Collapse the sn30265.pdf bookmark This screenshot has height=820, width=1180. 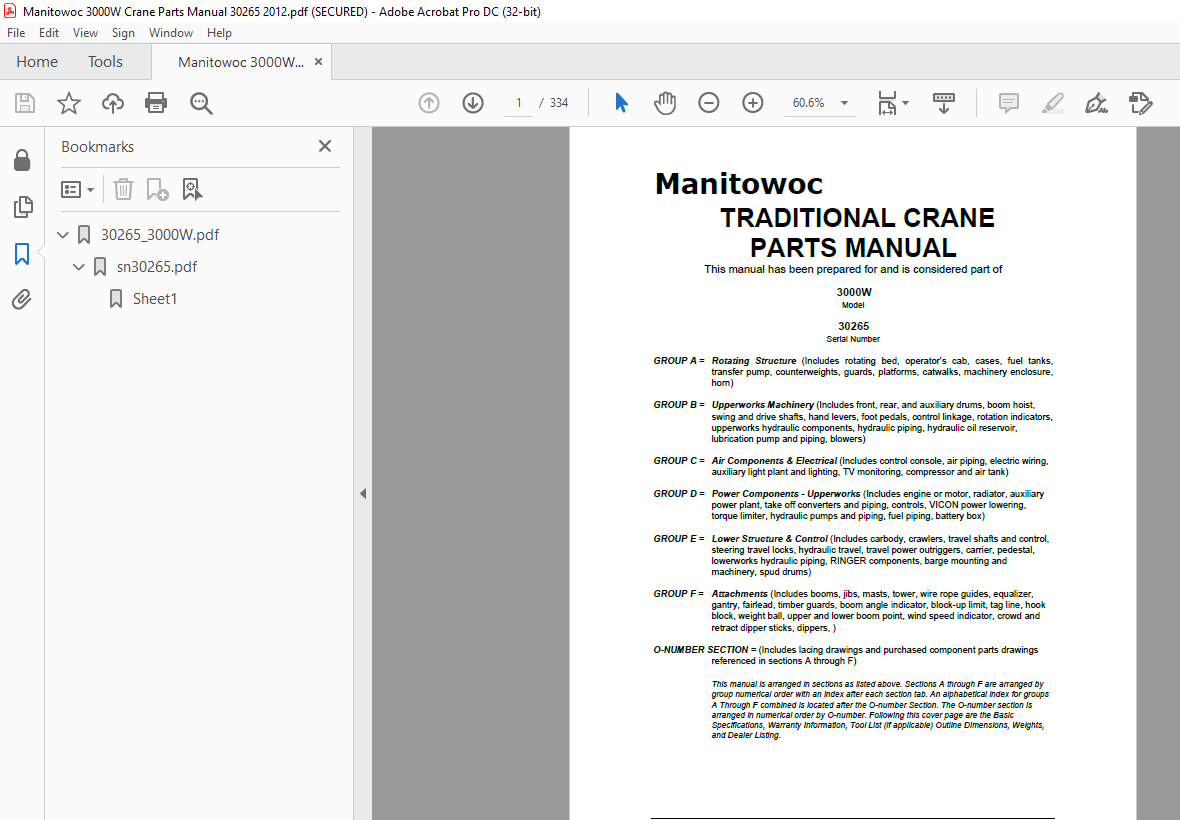pos(78,267)
